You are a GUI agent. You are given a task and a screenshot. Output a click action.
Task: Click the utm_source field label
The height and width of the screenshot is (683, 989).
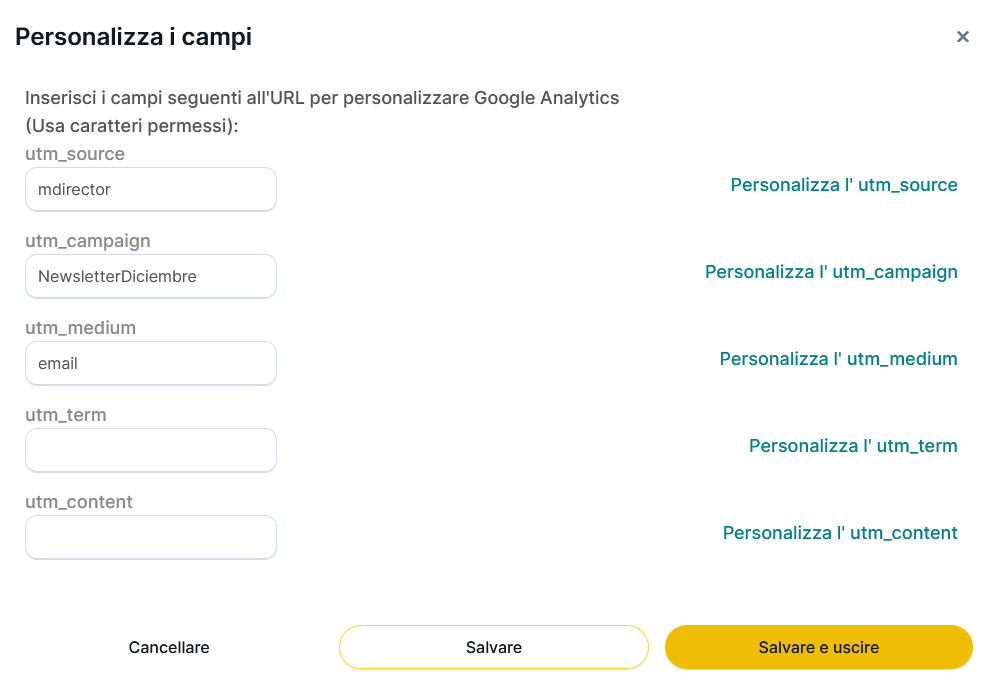[x=75, y=154]
